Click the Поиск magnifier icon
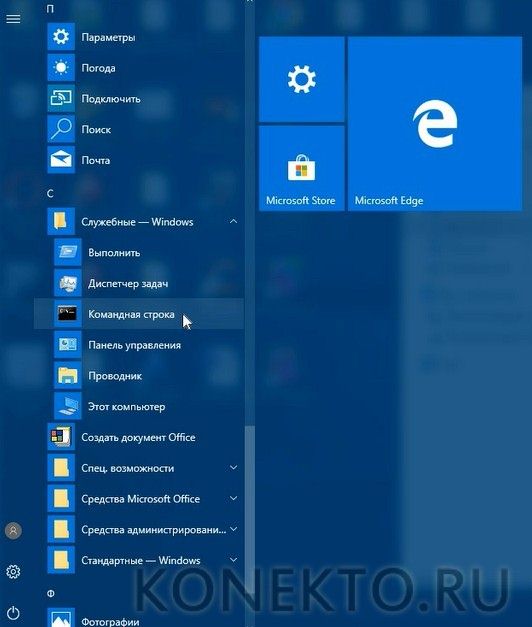This screenshot has height=627, width=532. [61, 129]
